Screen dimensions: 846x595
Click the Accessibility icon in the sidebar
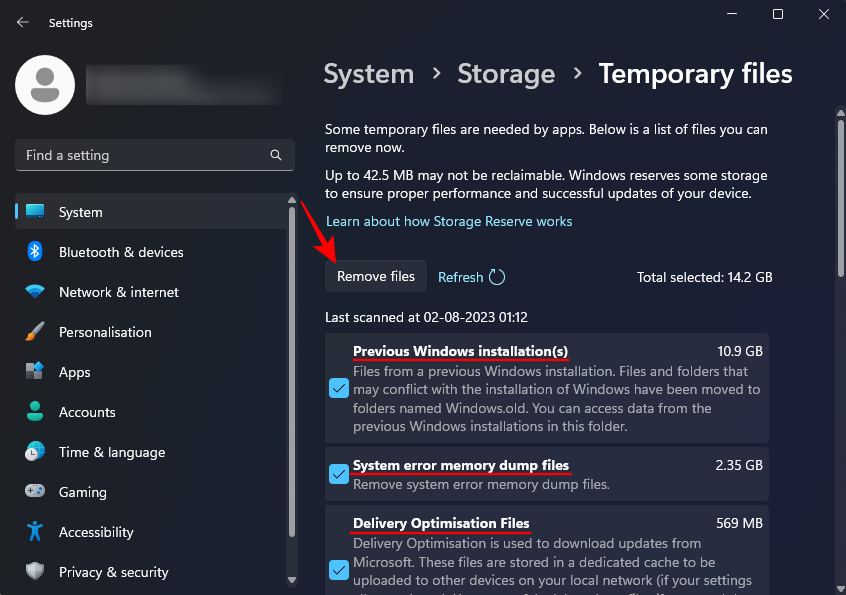click(x=33, y=532)
